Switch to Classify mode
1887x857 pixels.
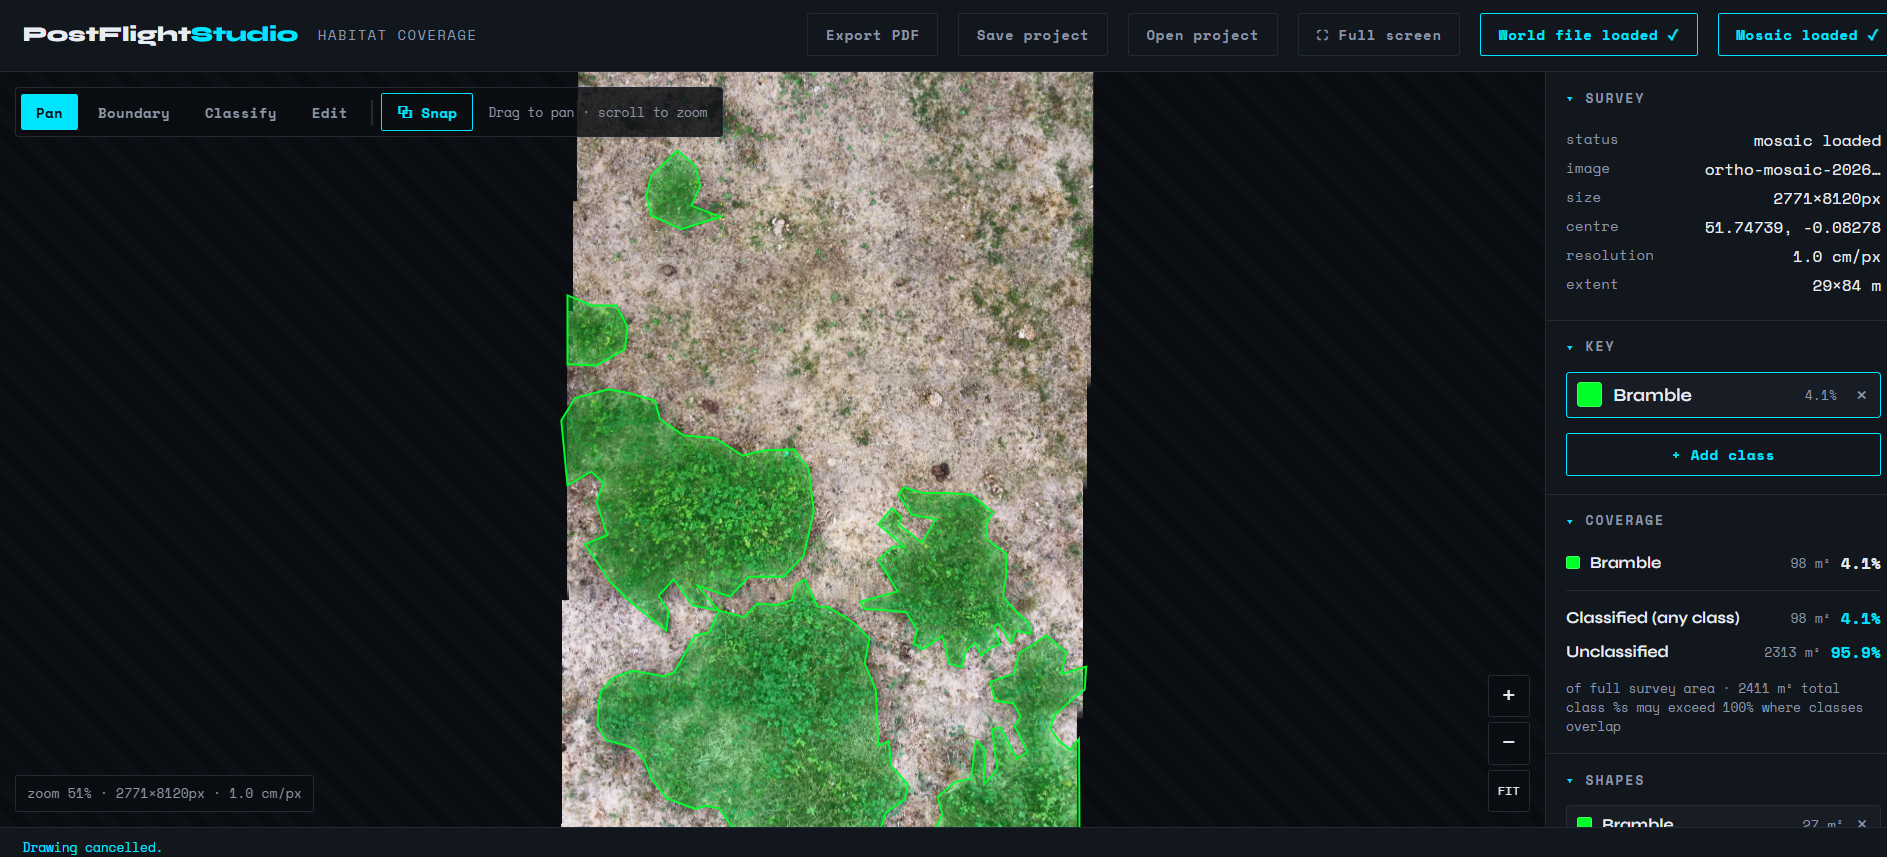point(240,113)
